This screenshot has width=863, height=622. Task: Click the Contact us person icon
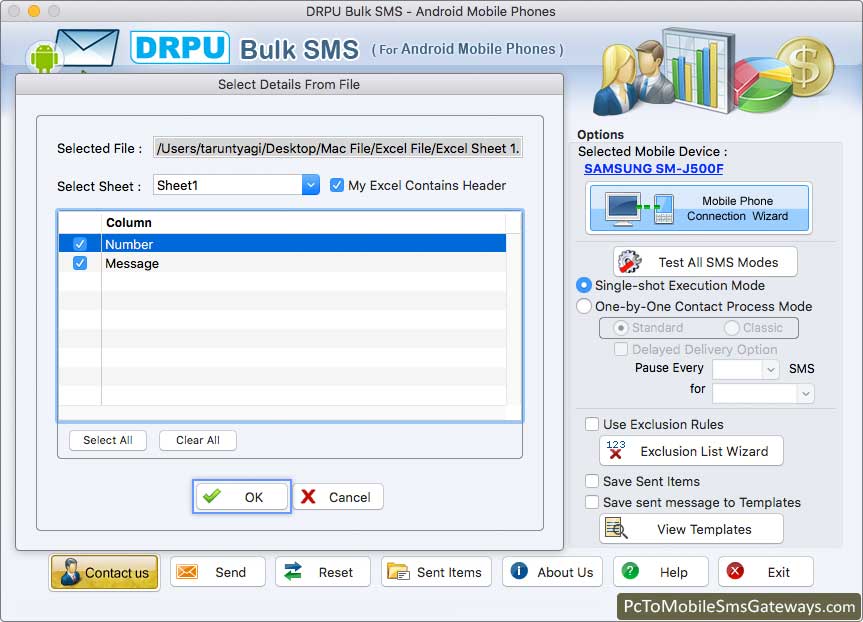(x=70, y=571)
